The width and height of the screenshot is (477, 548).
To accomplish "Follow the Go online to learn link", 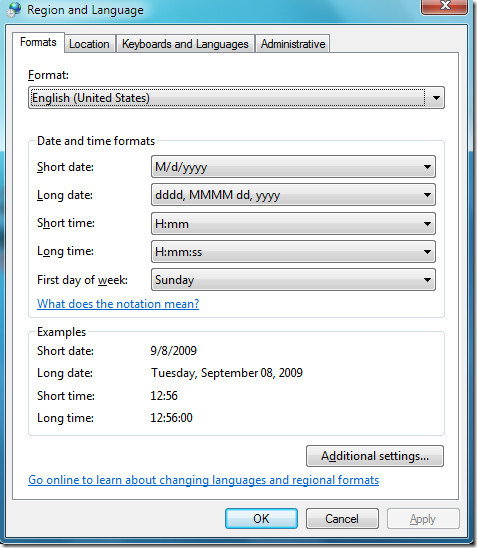I will pos(203,480).
